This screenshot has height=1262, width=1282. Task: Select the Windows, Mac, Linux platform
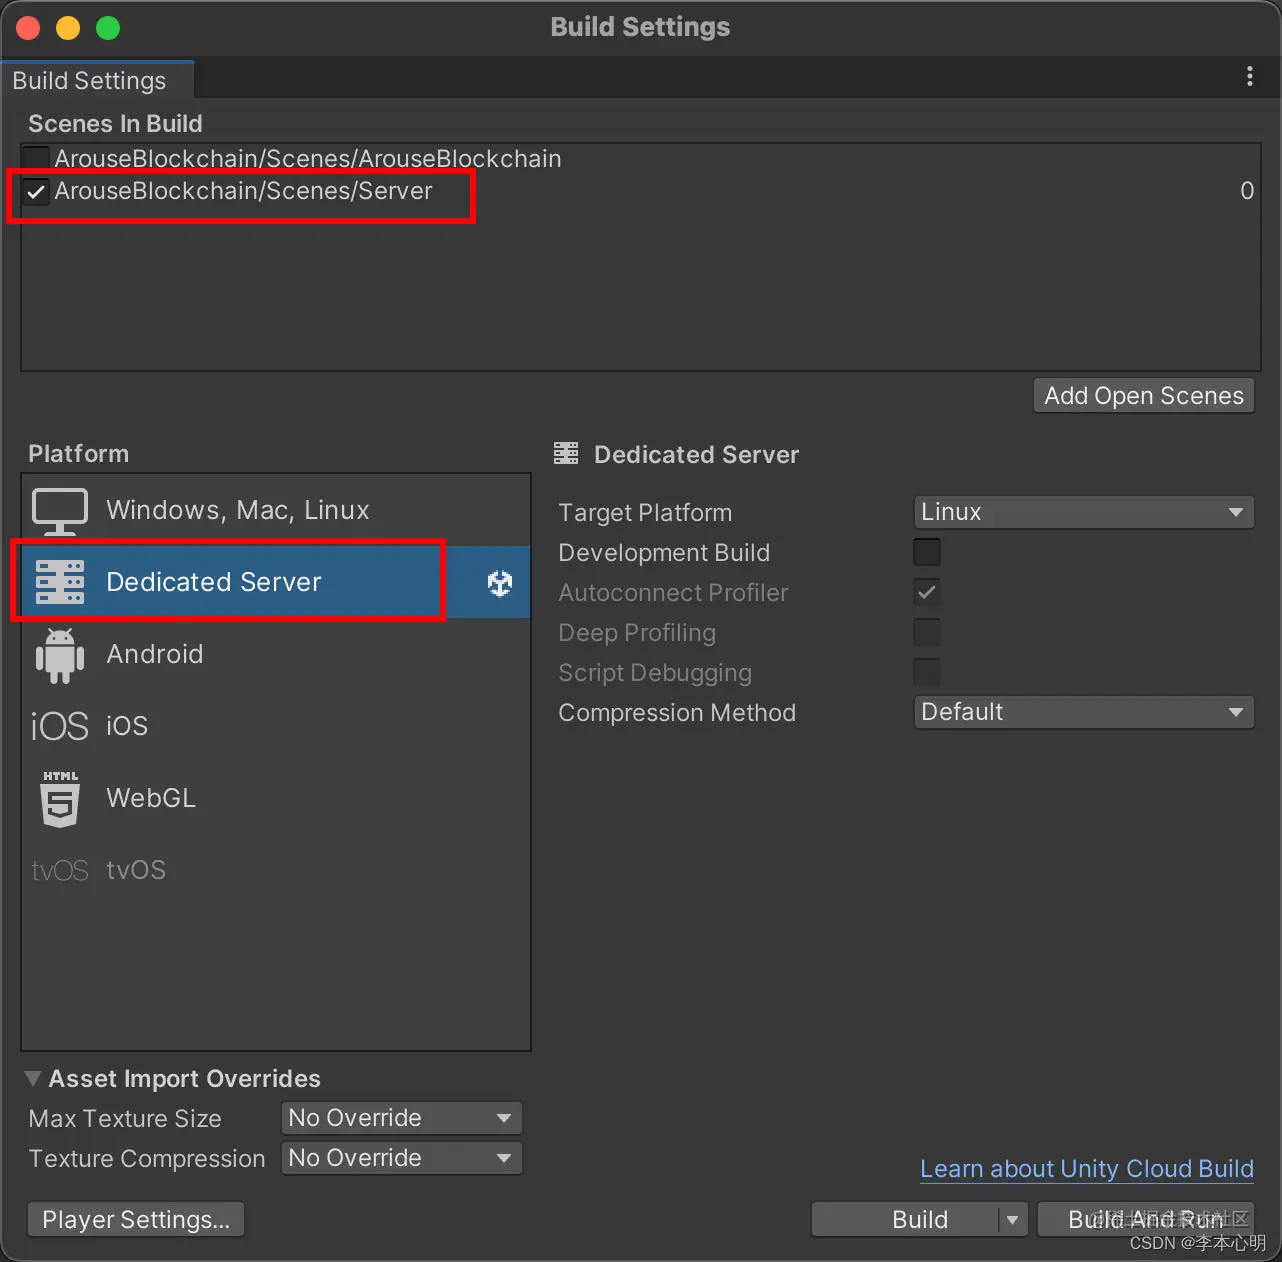click(x=276, y=511)
